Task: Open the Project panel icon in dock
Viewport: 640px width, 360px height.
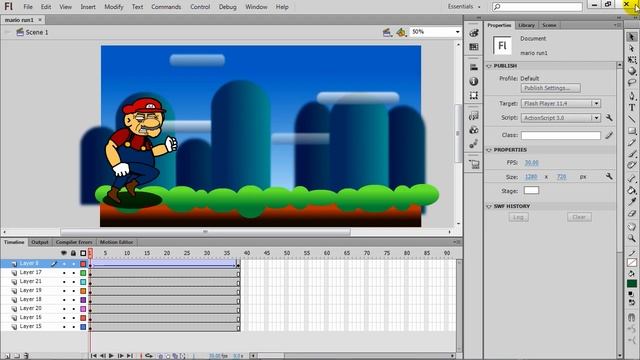Action: [x=474, y=164]
